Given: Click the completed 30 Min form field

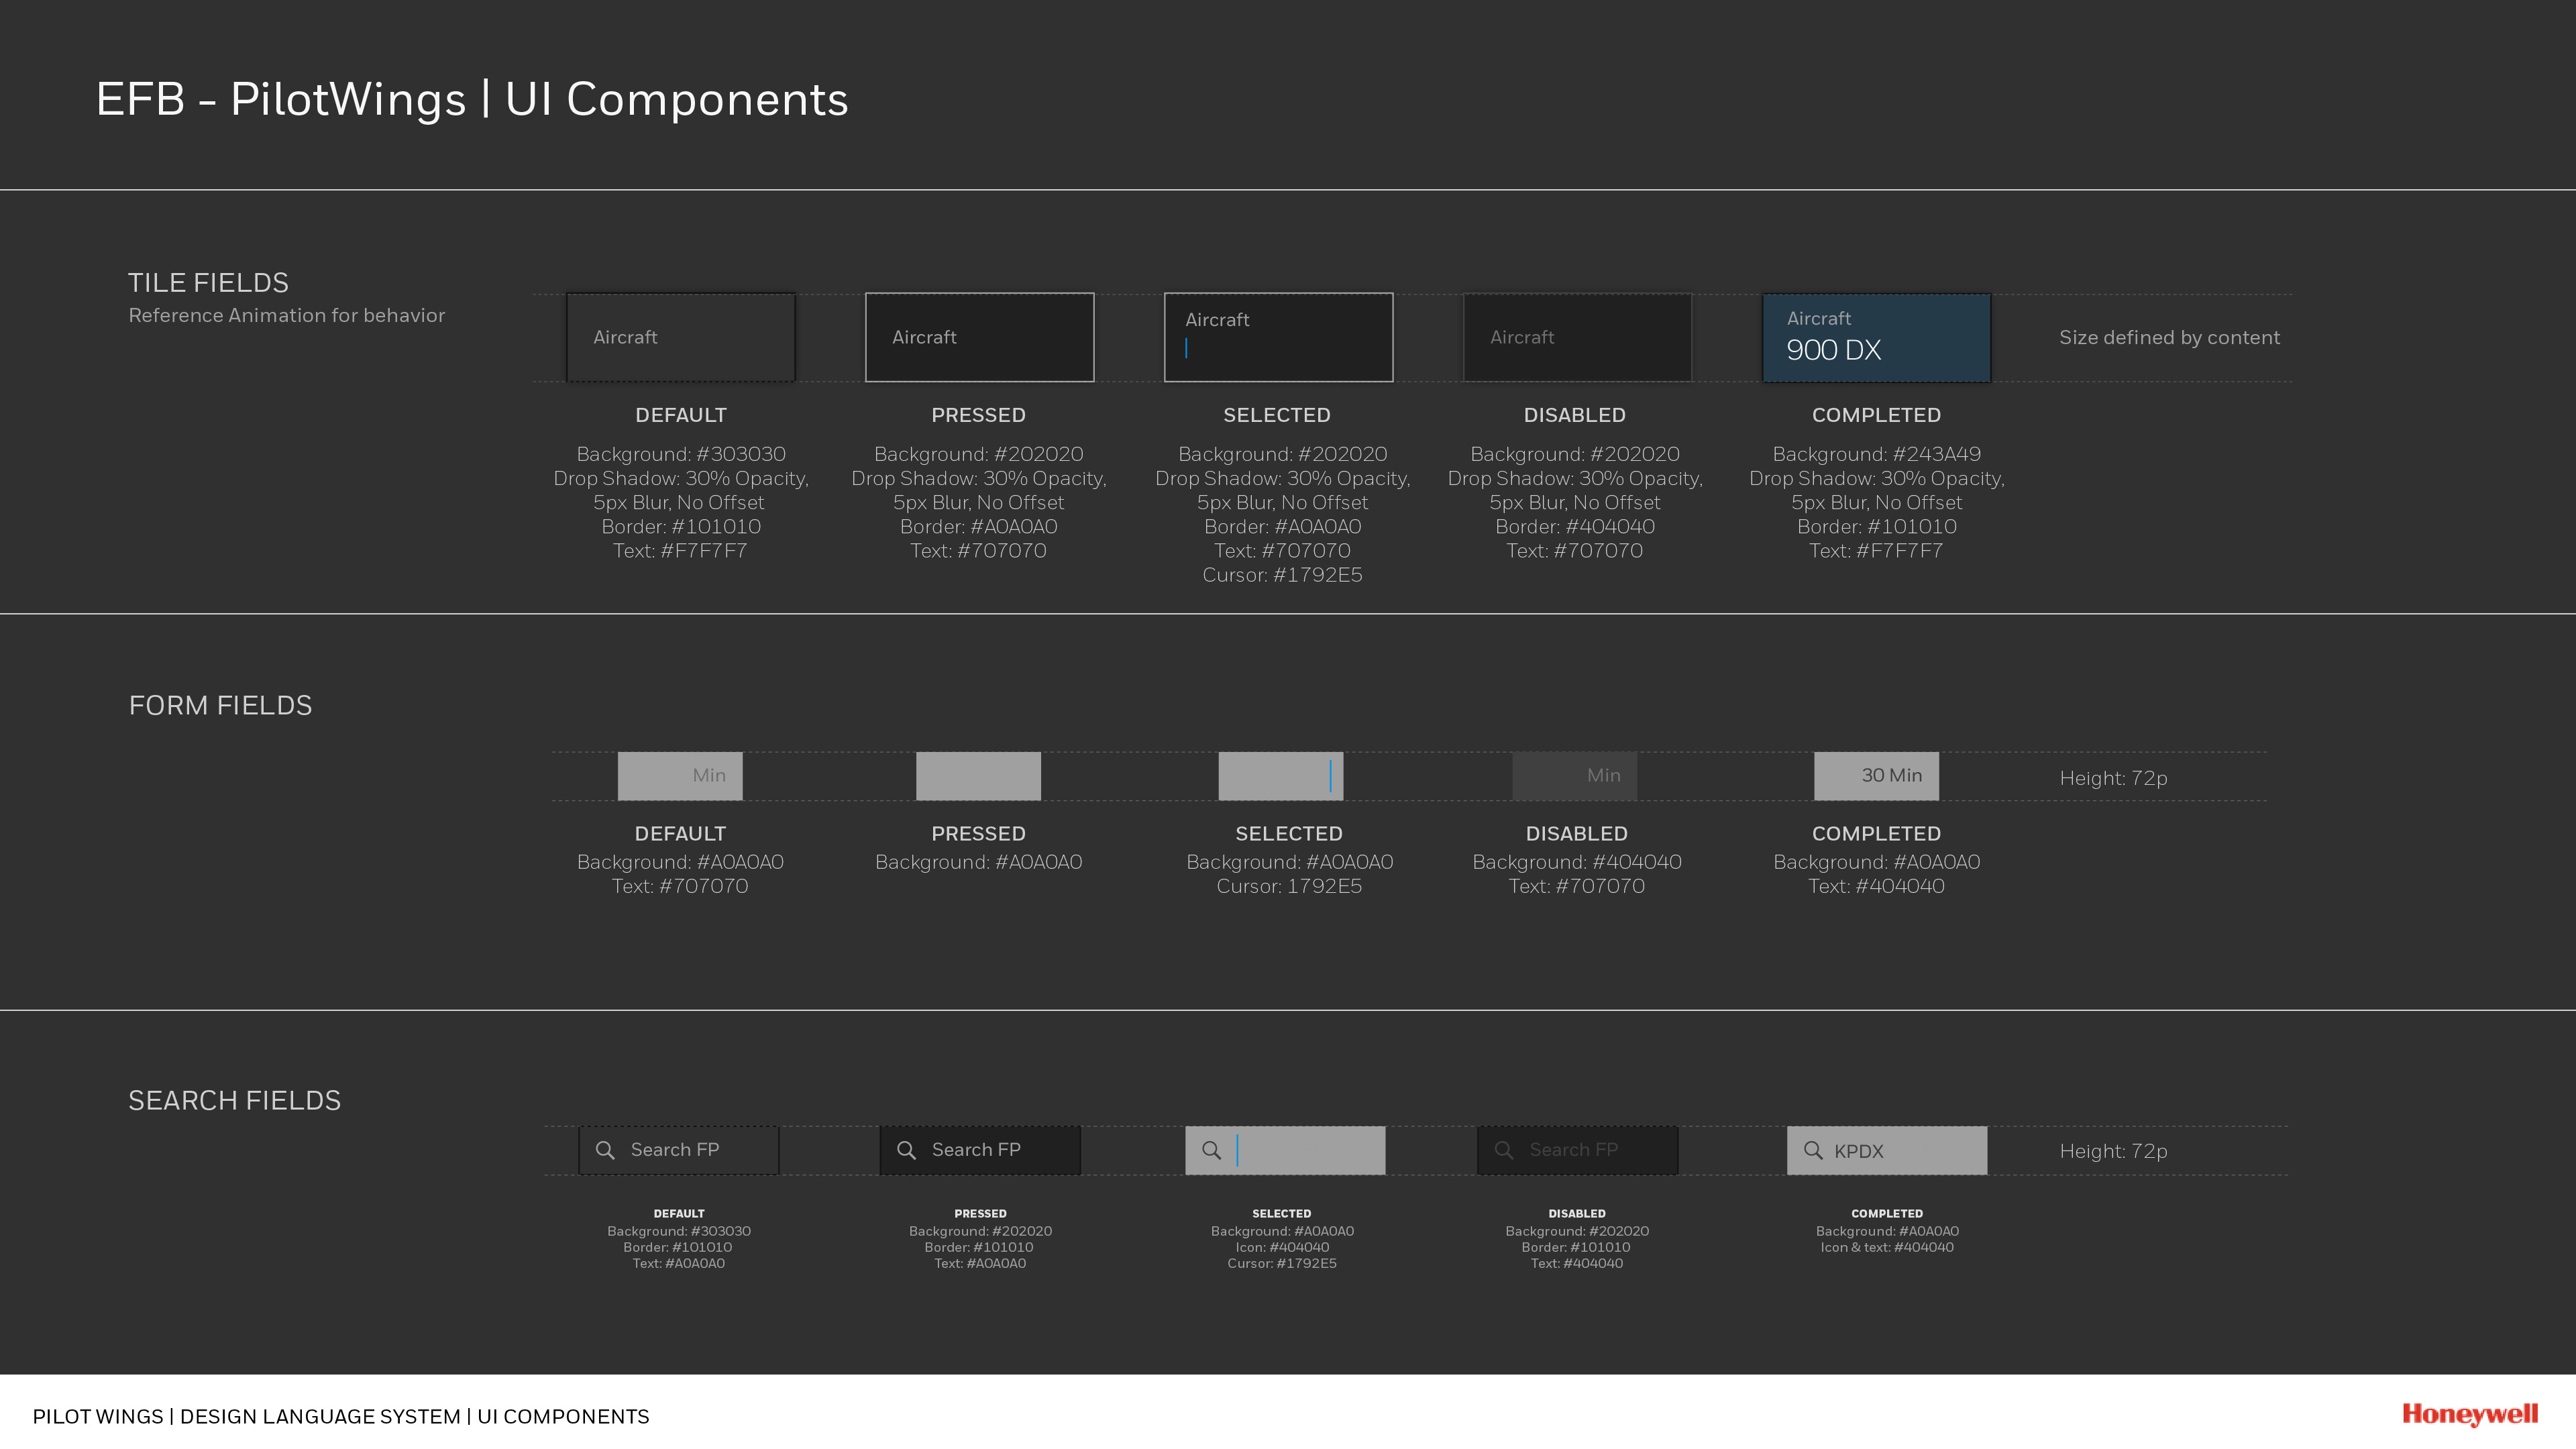Looking at the screenshot, I should tap(1876, 776).
